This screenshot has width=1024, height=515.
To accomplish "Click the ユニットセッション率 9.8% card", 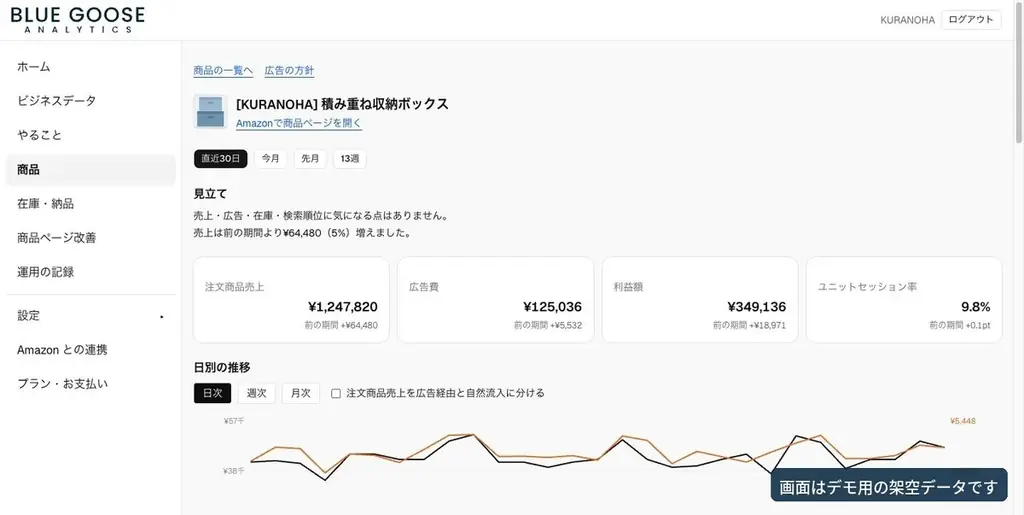I will (x=904, y=300).
